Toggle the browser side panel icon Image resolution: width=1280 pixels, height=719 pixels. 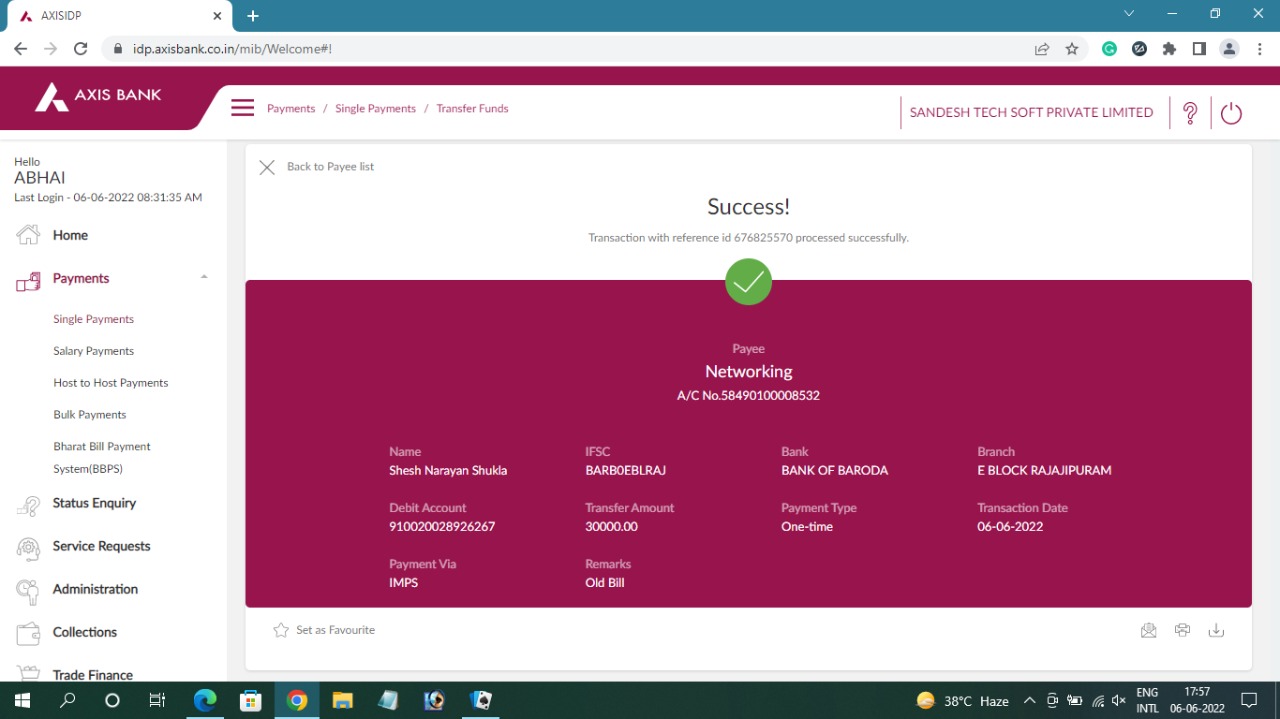[1199, 48]
